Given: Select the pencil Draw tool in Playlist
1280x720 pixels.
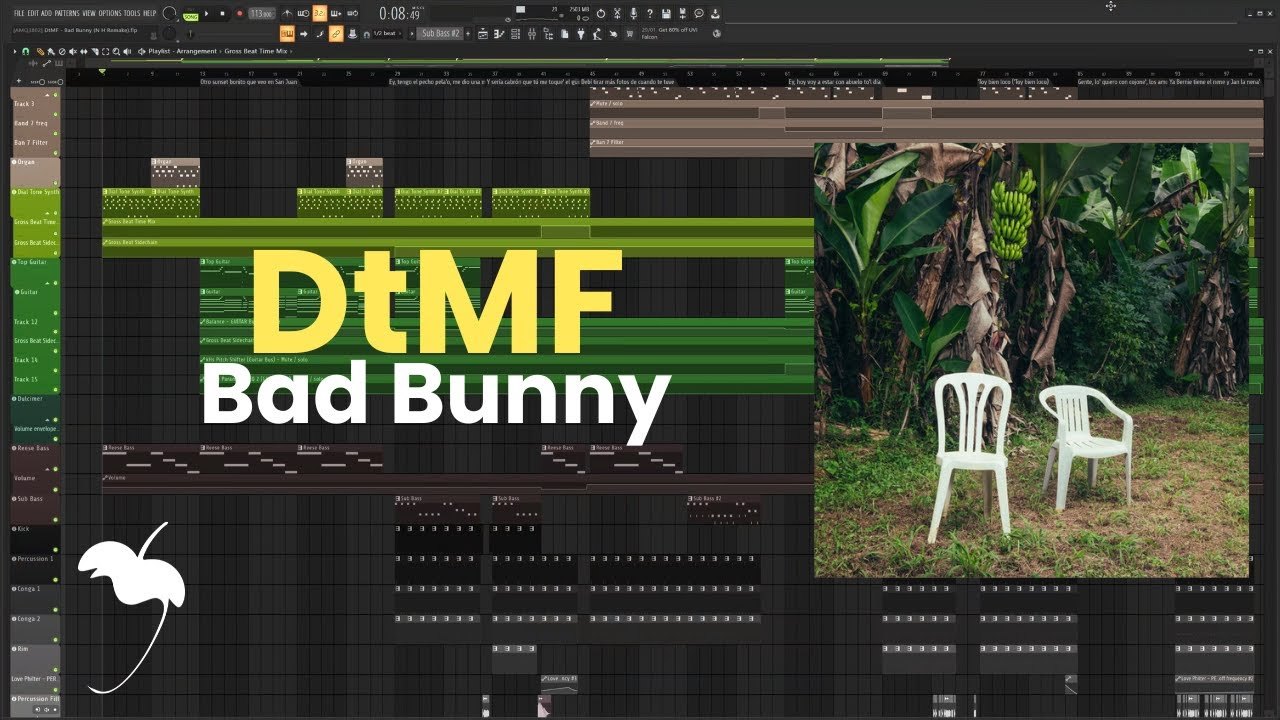Looking at the screenshot, I should point(40,51).
